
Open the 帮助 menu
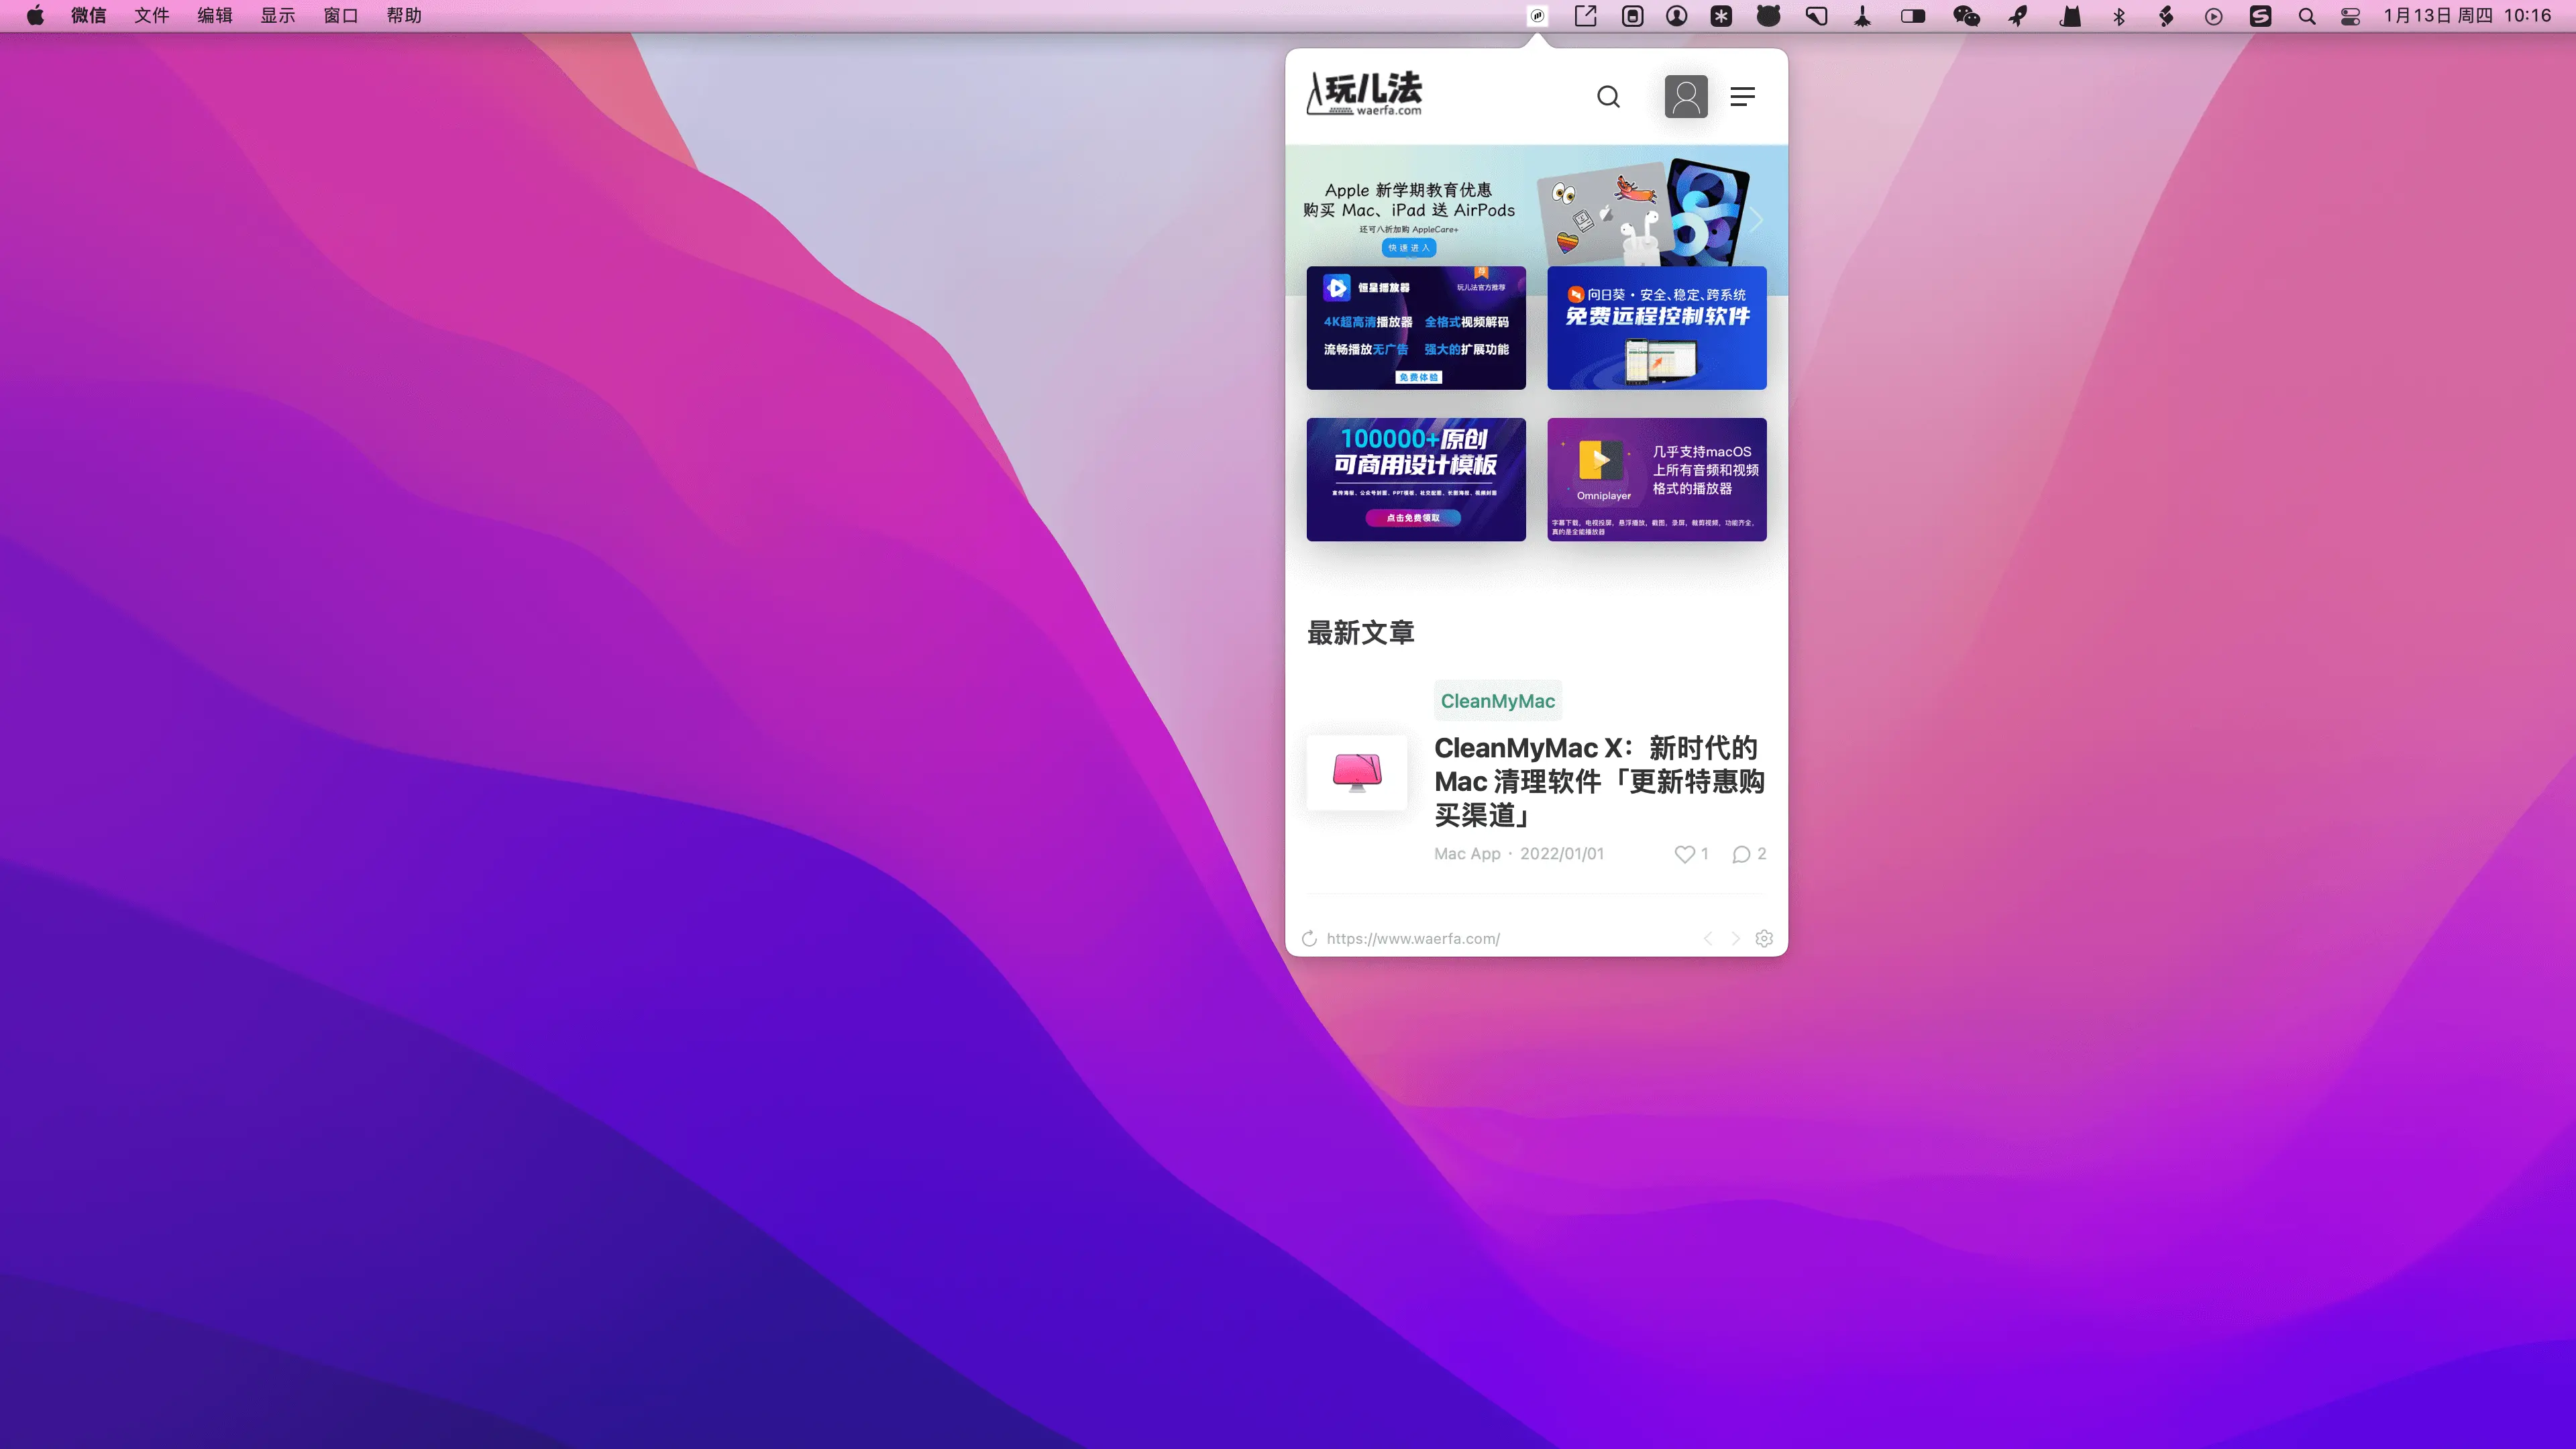pos(404,16)
